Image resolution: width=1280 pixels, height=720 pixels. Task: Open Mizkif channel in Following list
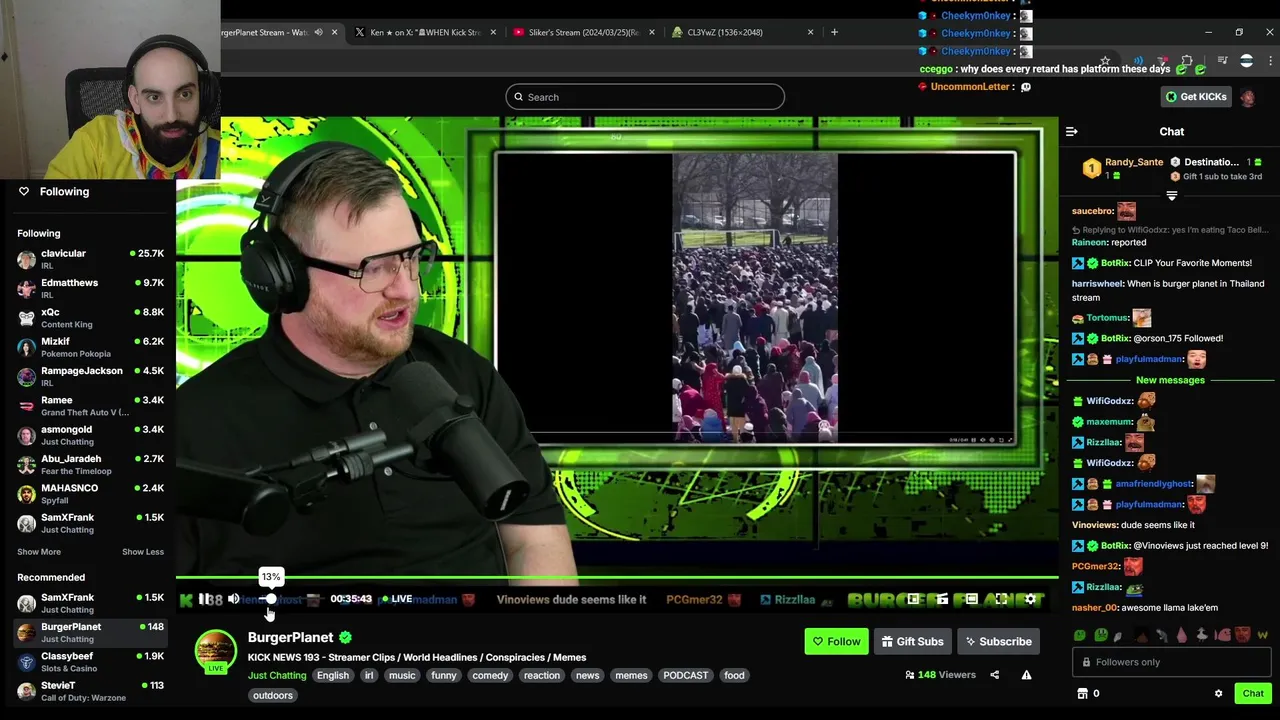tap(90, 347)
